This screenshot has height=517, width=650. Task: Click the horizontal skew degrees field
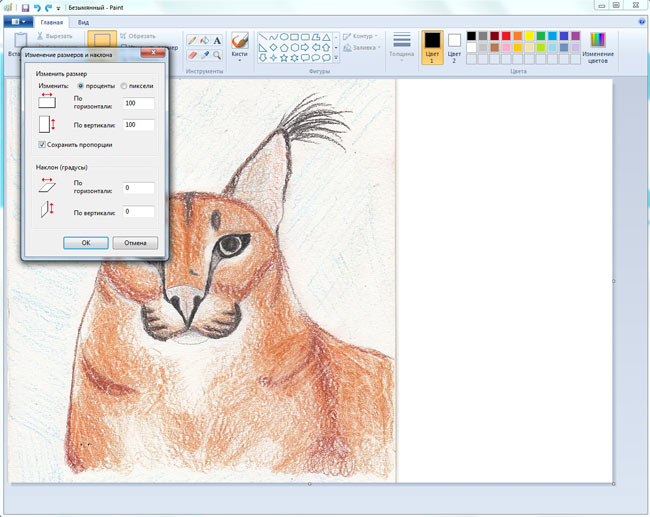(x=138, y=188)
